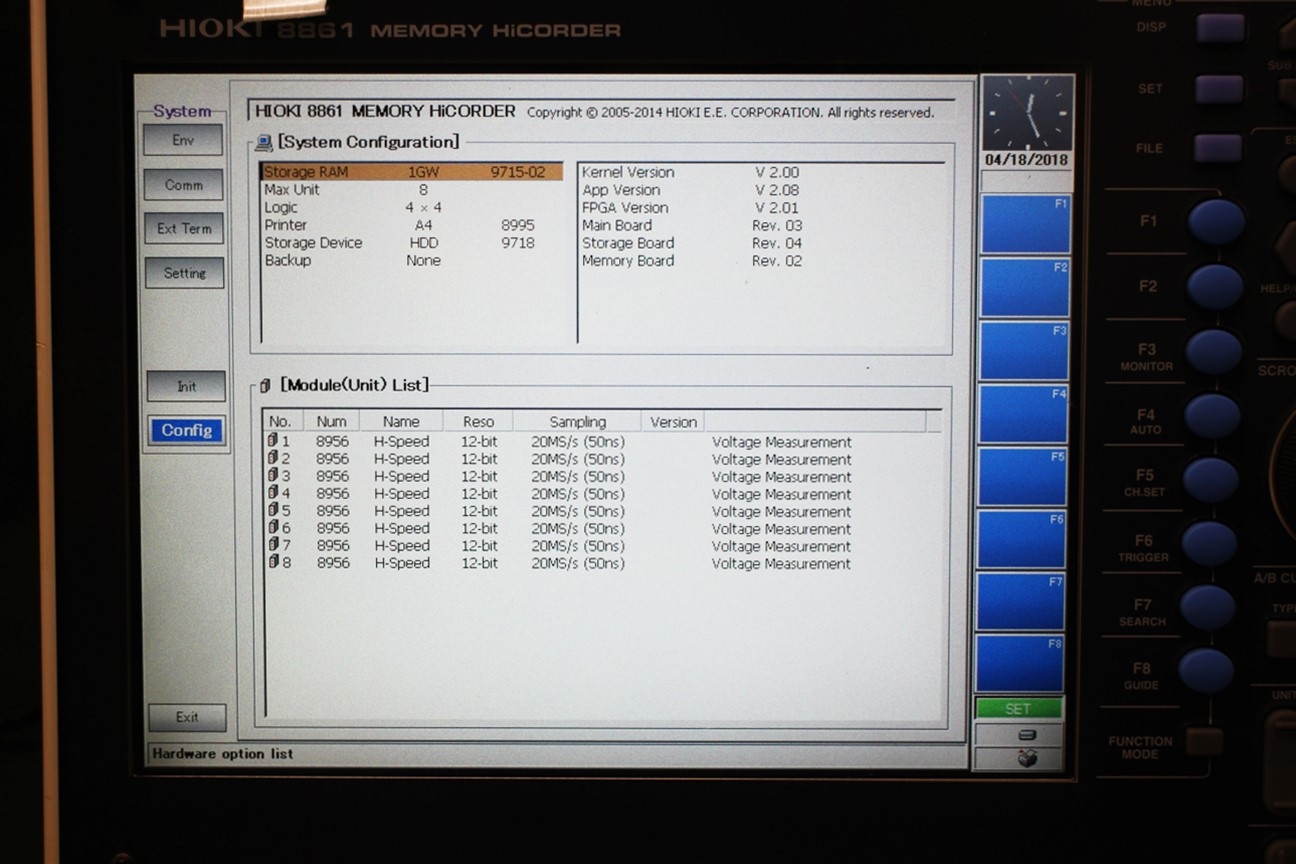Click the printer status icon below SET
Screen dimensions: 1296x864
[x=1026, y=759]
